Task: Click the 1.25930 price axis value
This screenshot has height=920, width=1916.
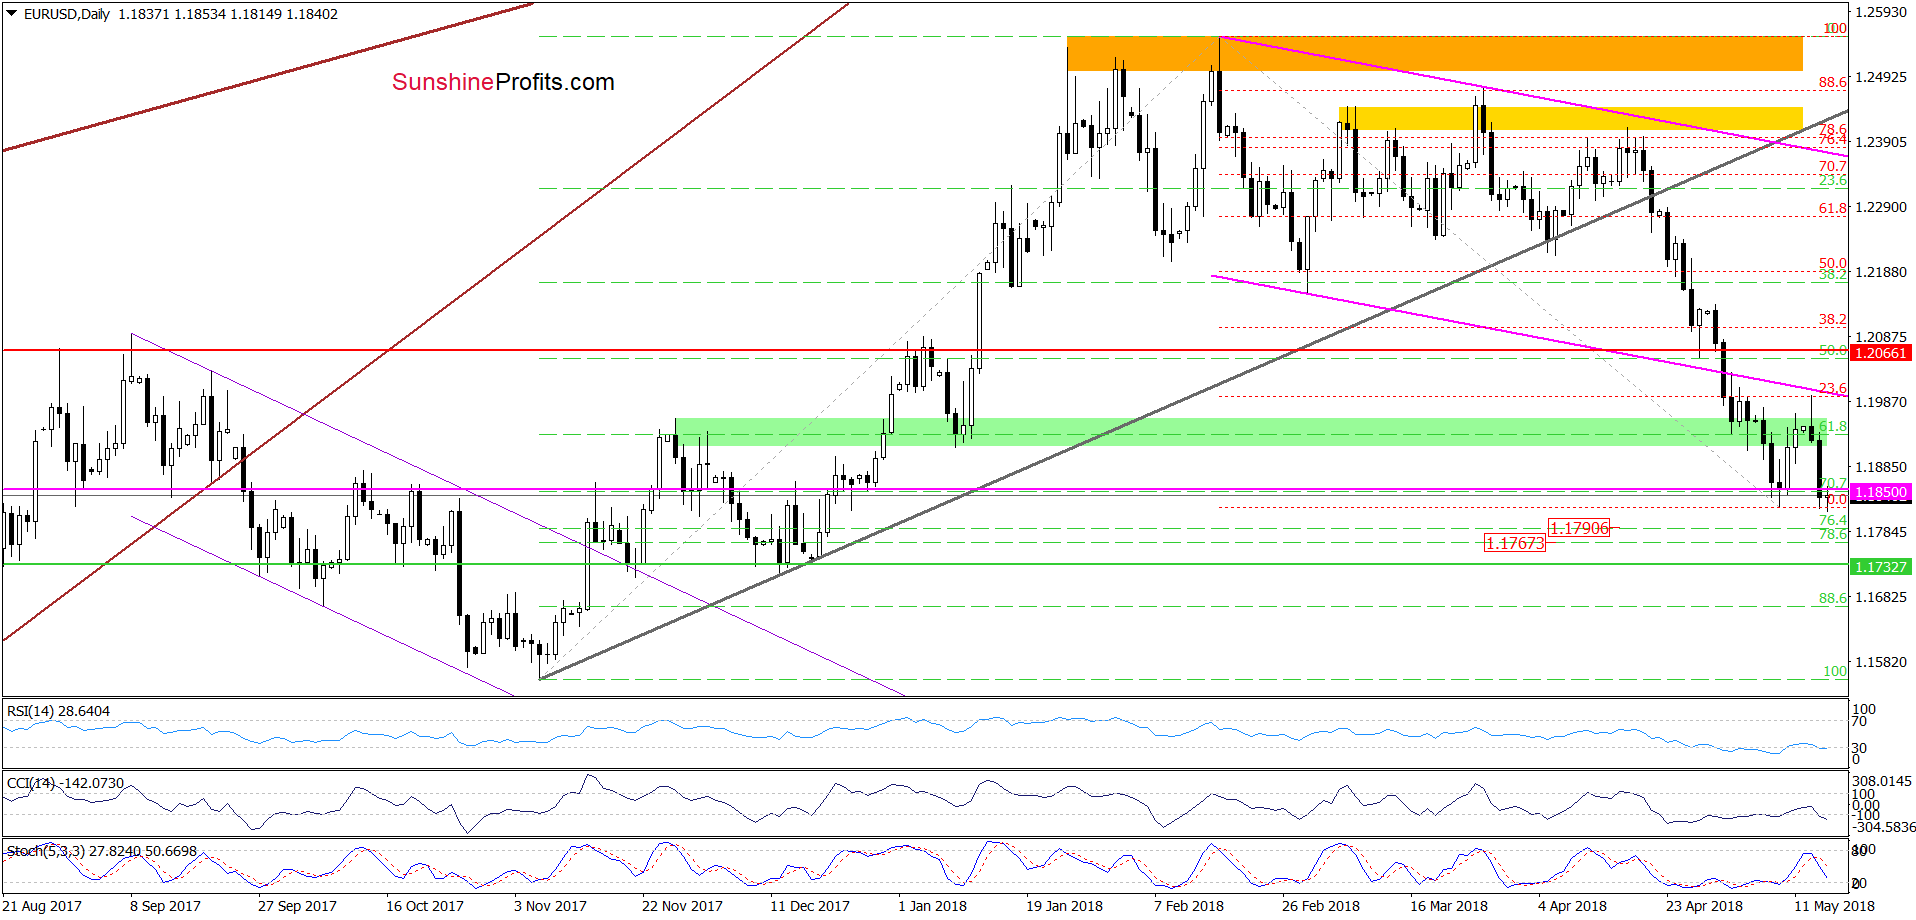Action: (1880, 13)
